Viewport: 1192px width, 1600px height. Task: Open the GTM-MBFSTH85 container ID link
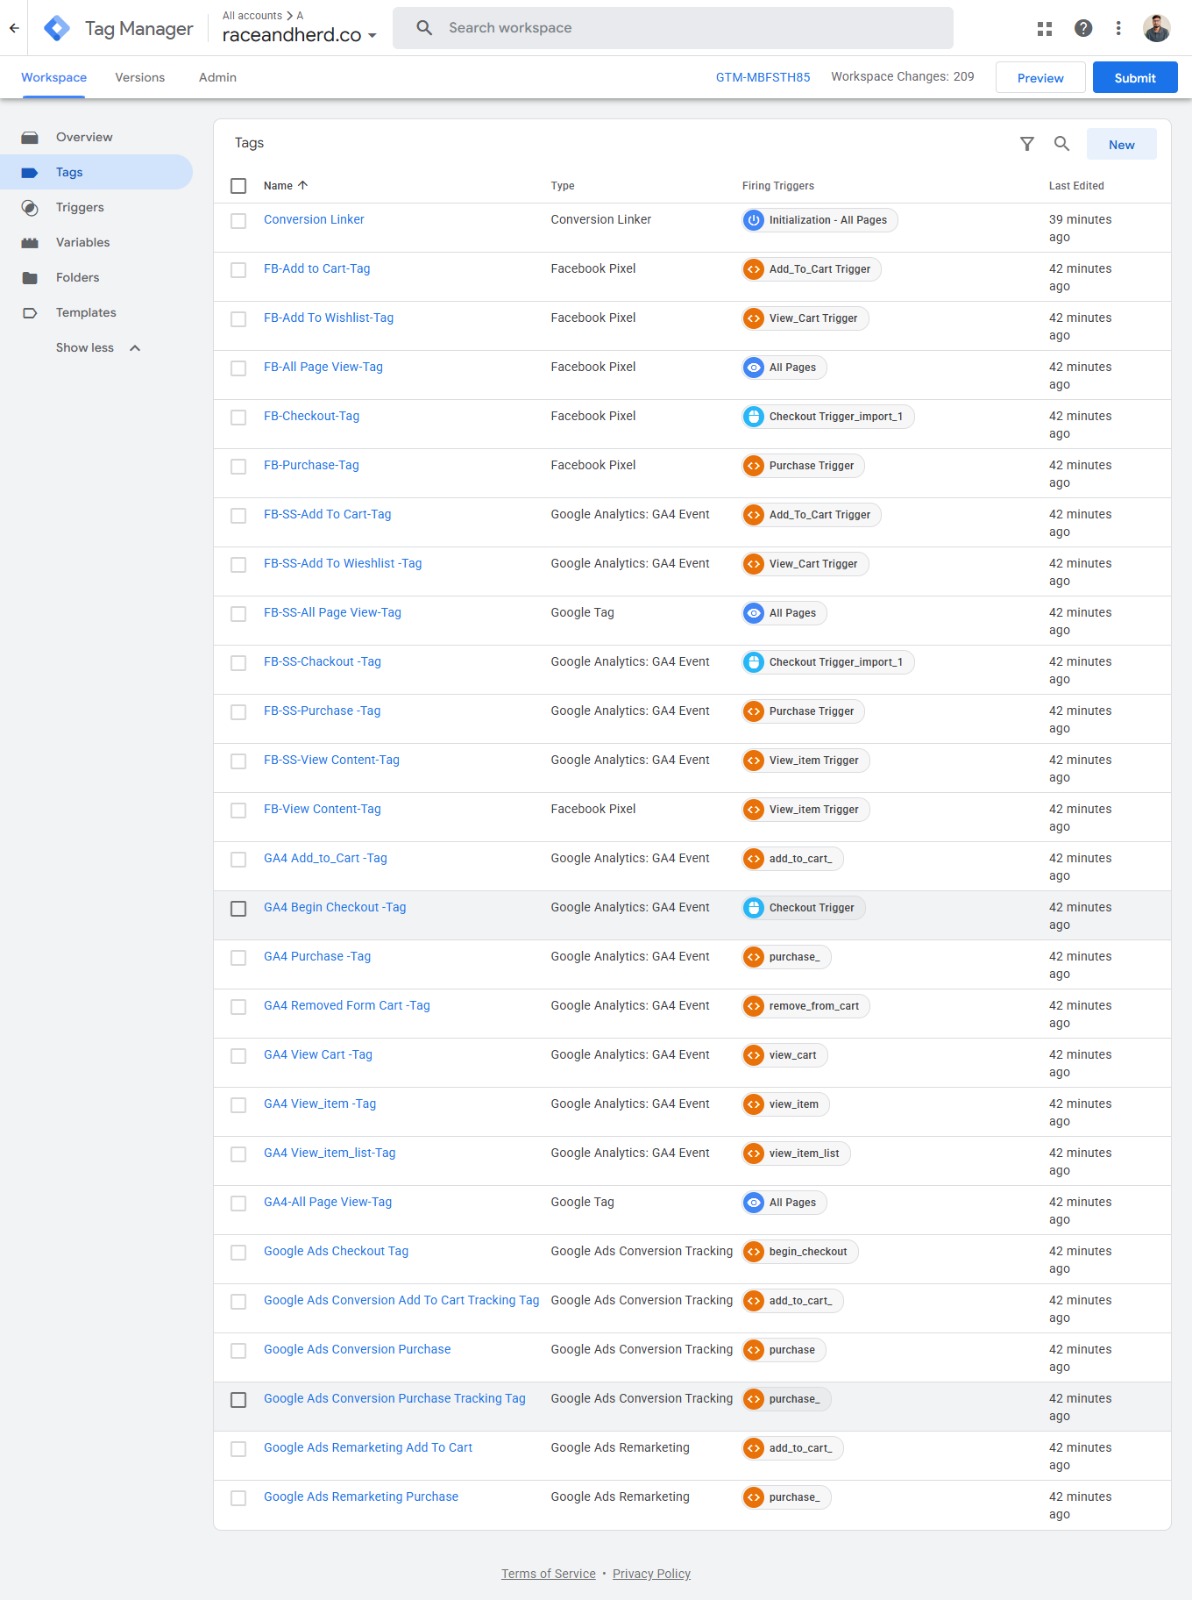tap(763, 77)
